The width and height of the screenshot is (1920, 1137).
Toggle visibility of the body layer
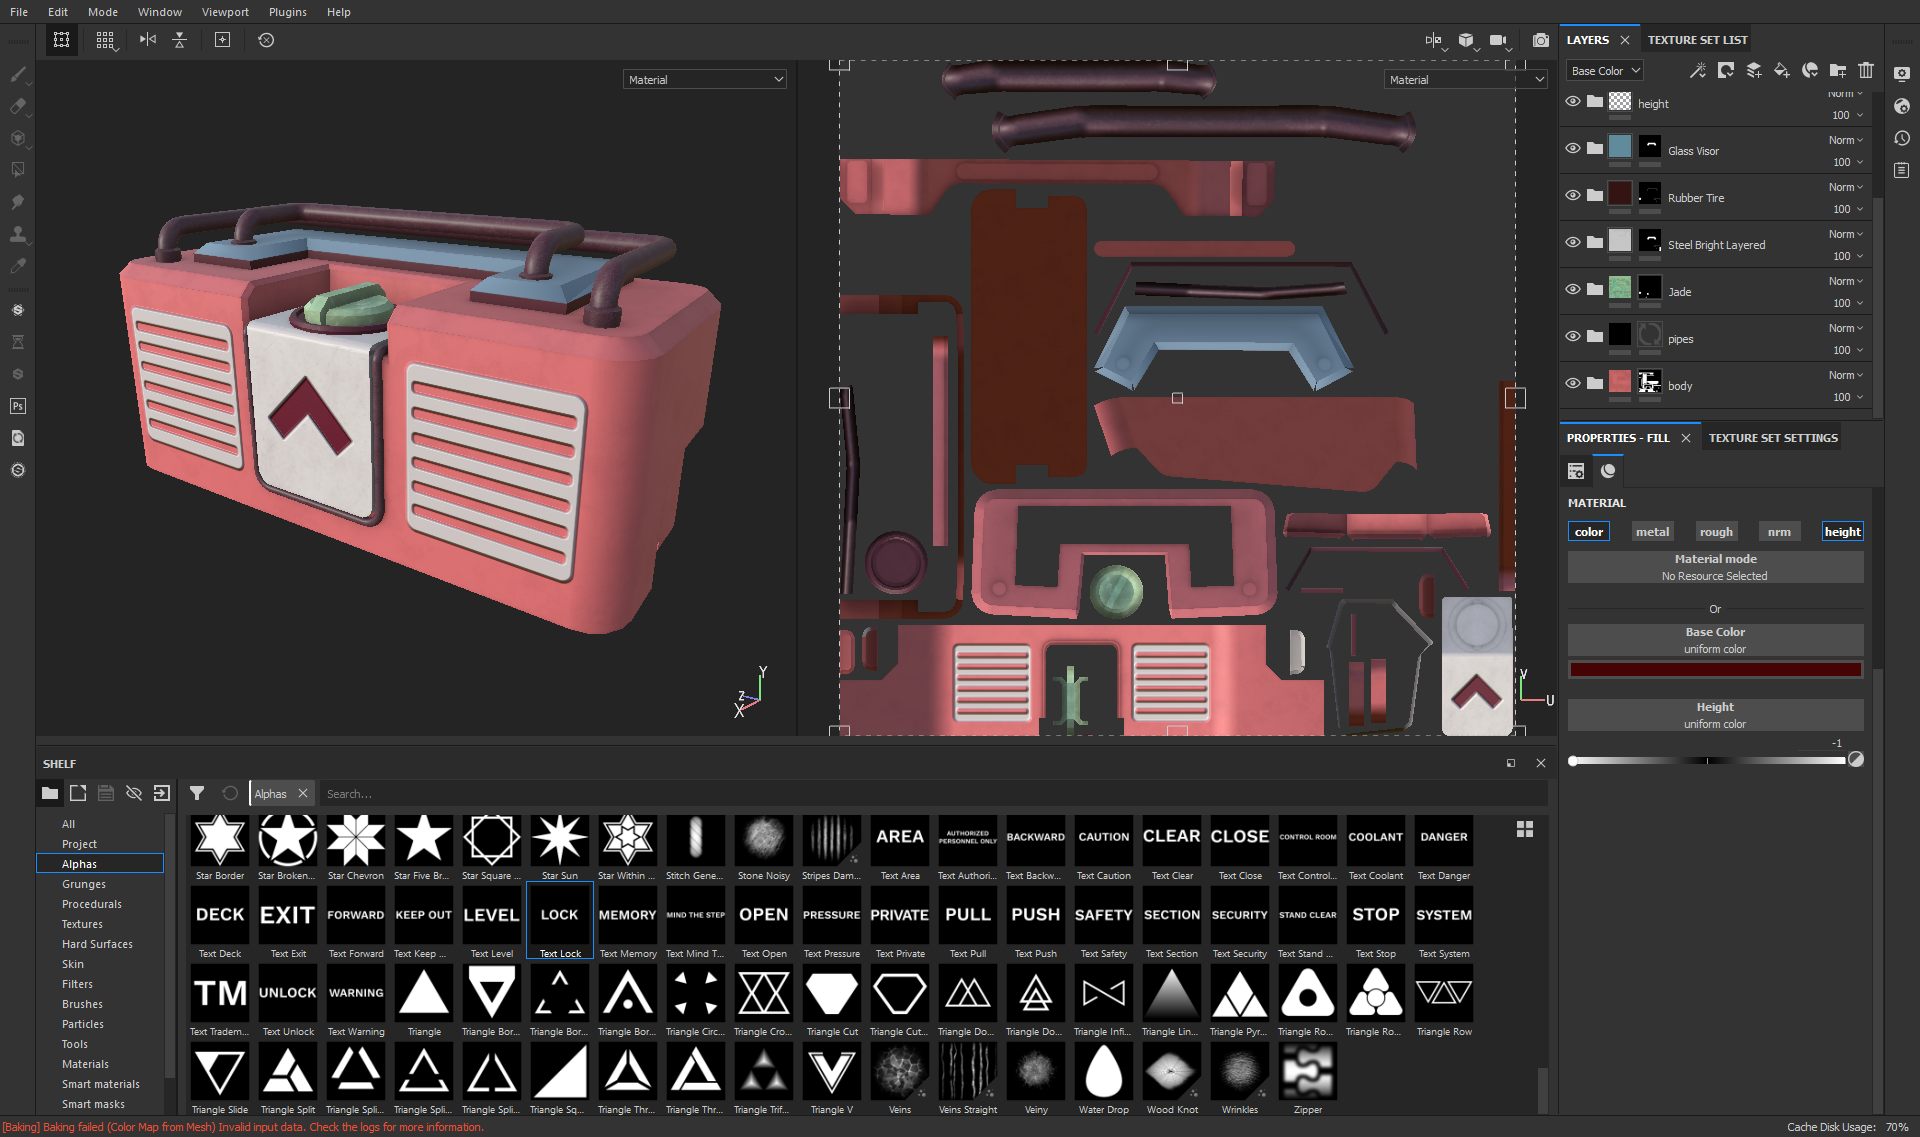coord(1573,384)
